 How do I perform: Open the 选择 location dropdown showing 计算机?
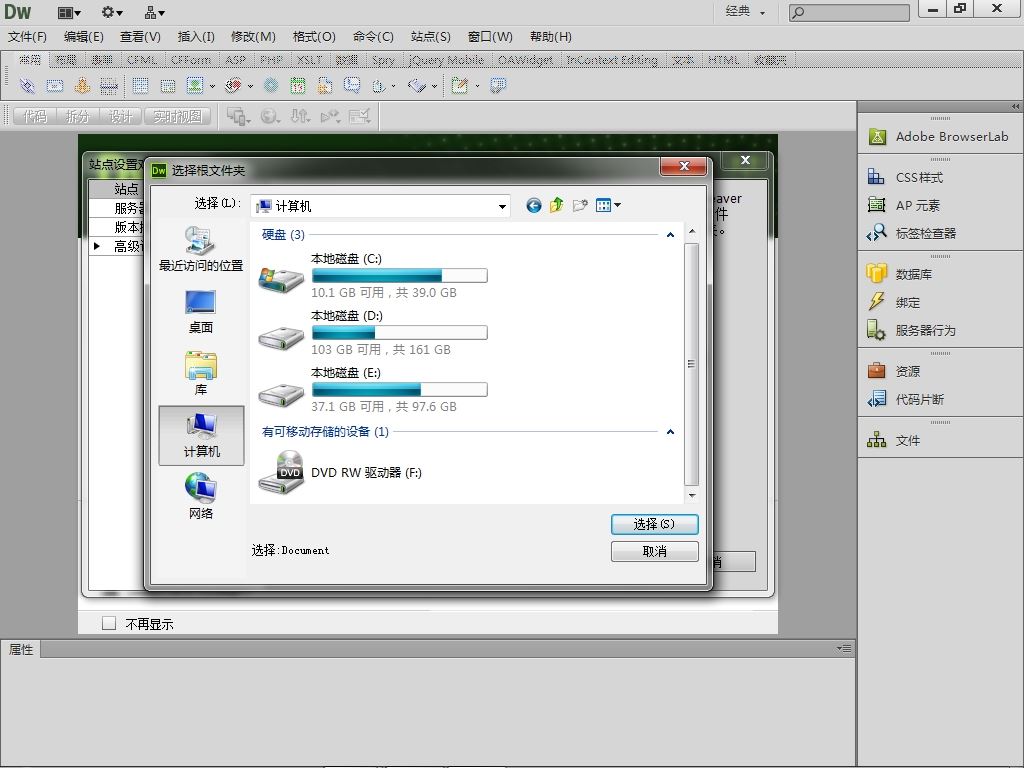click(380, 206)
